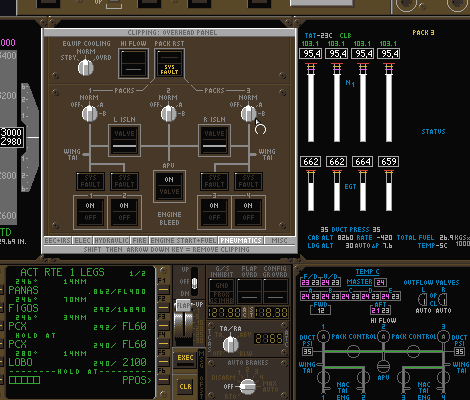This screenshot has width=470, height=400.
Task: Toggle the FLAP OVRD switch
Action: (250, 291)
